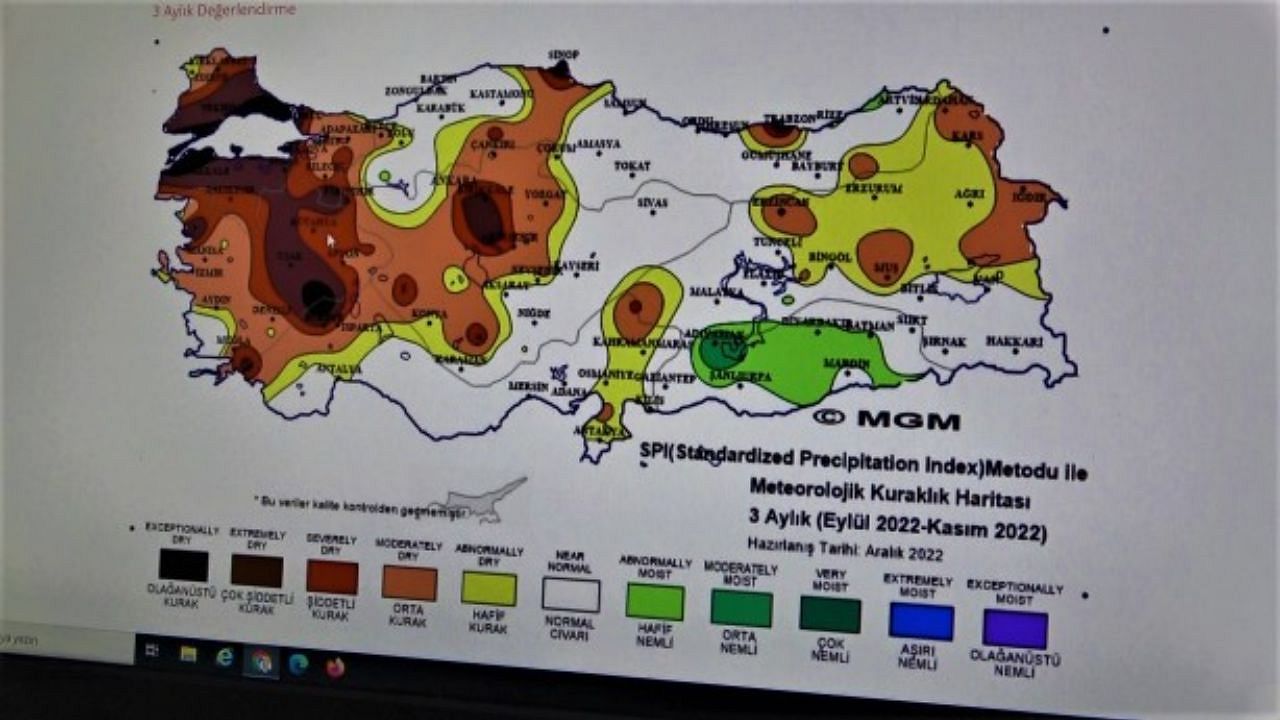Open Mozilla Firefox from the taskbar
The height and width of the screenshot is (720, 1280).
point(334,665)
